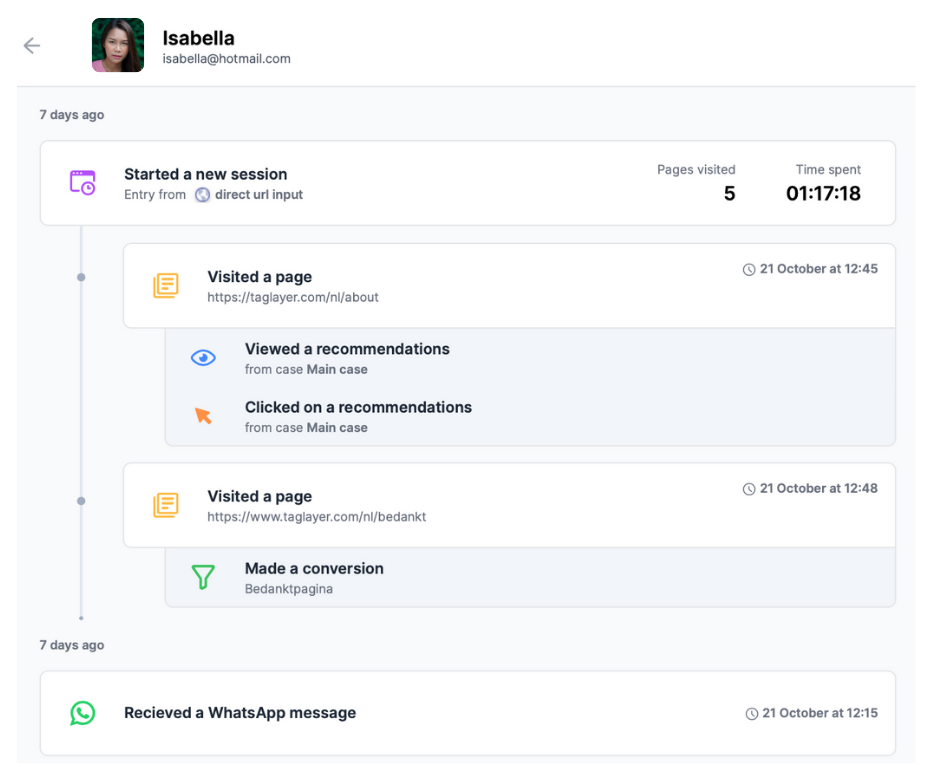
Task: Click the Time spent 01:17:18 value
Action: click(x=823, y=194)
